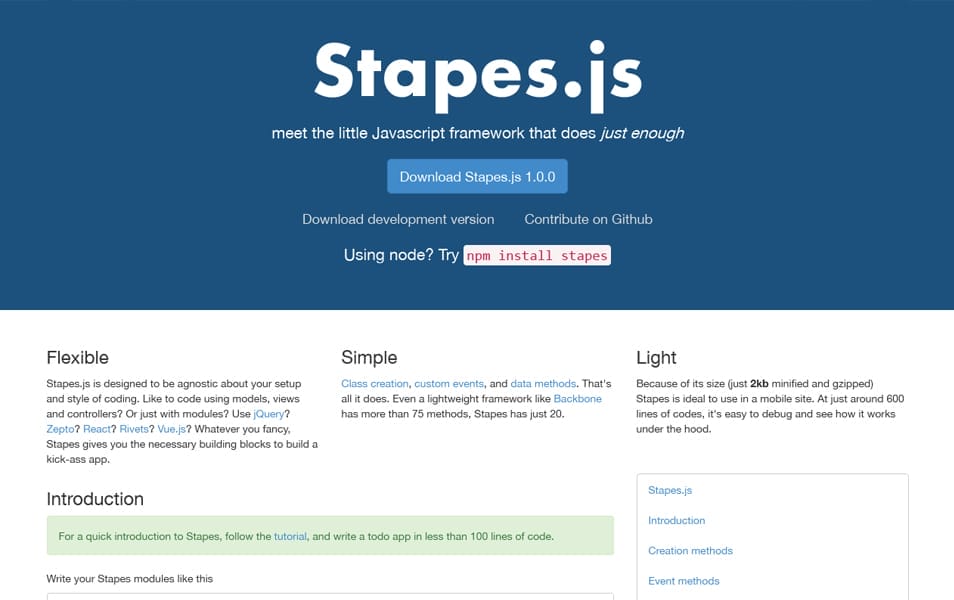The image size is (954, 600).
Task: Open the Class creation documentation link
Action: click(x=374, y=383)
